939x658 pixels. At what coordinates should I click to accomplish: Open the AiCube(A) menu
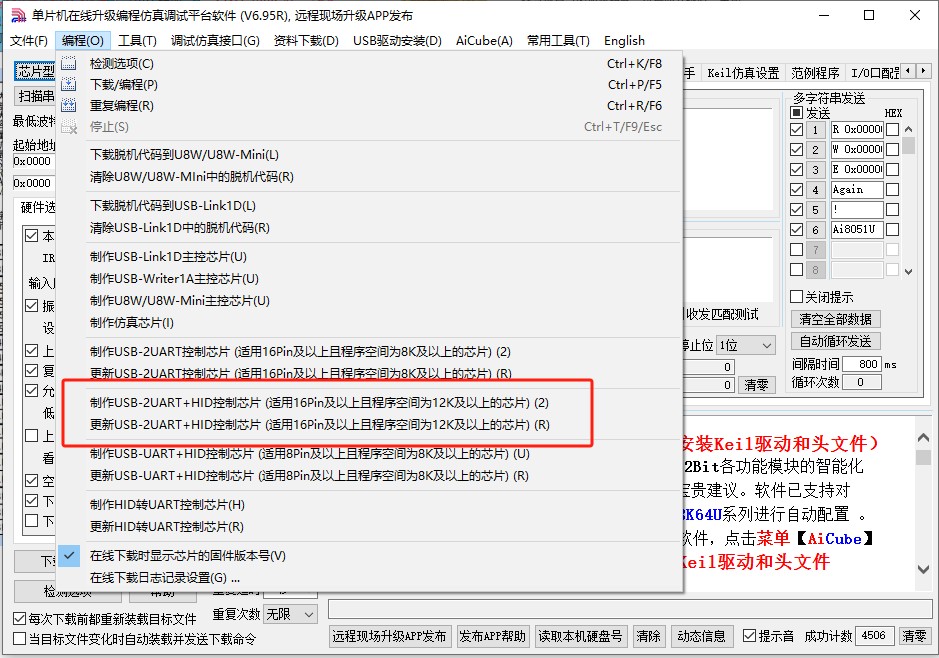484,41
